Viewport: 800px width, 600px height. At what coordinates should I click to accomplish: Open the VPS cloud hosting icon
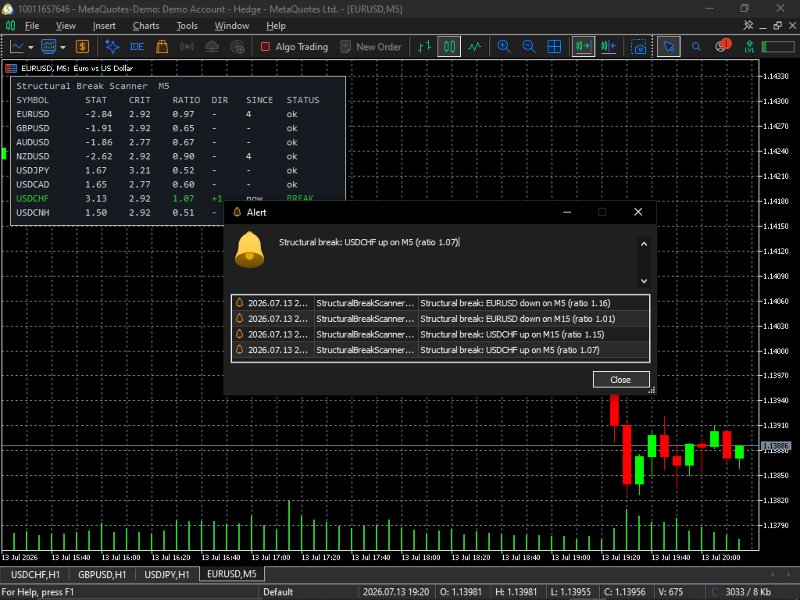(212, 46)
